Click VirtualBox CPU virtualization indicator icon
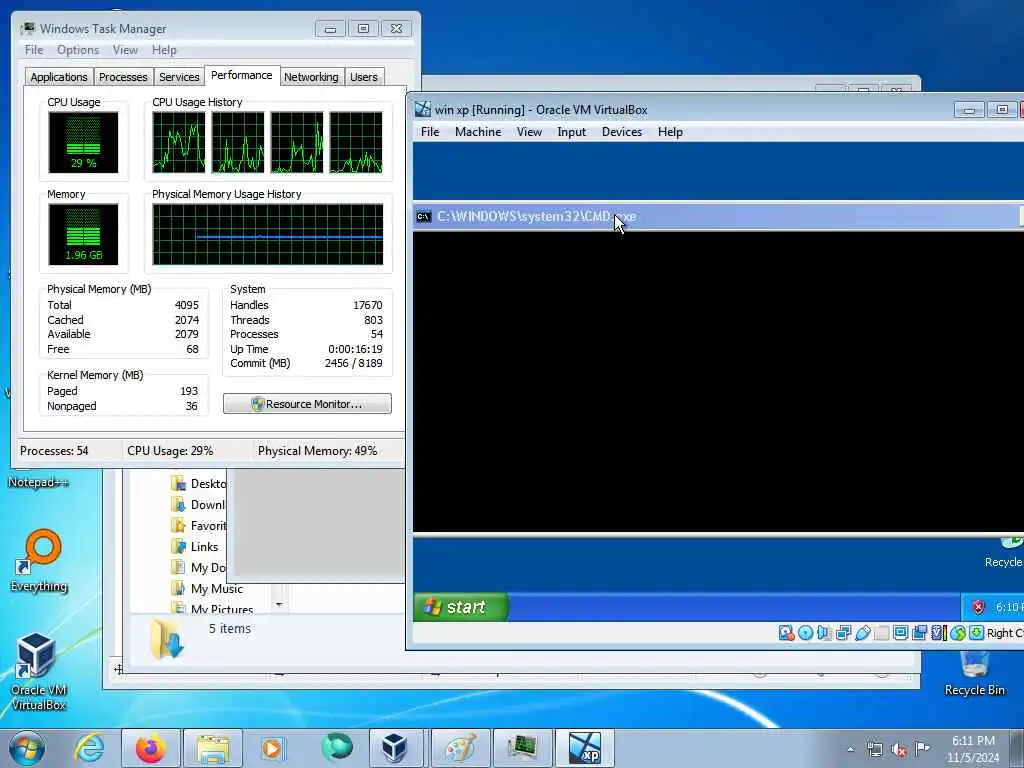 [938, 632]
